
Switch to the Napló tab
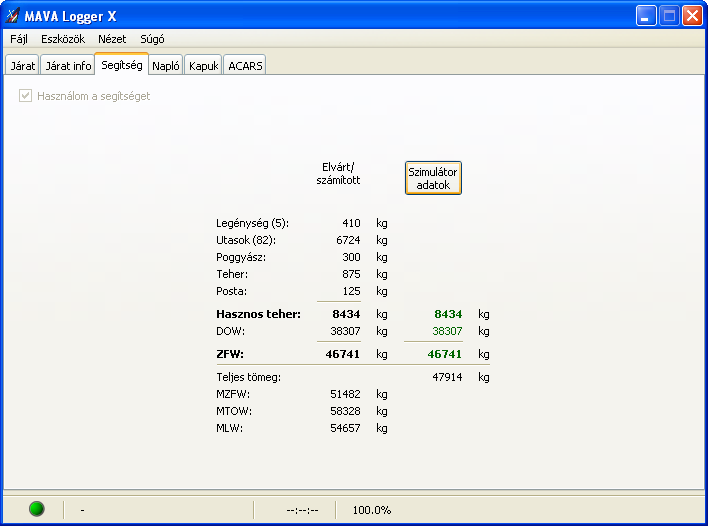[x=166, y=66]
